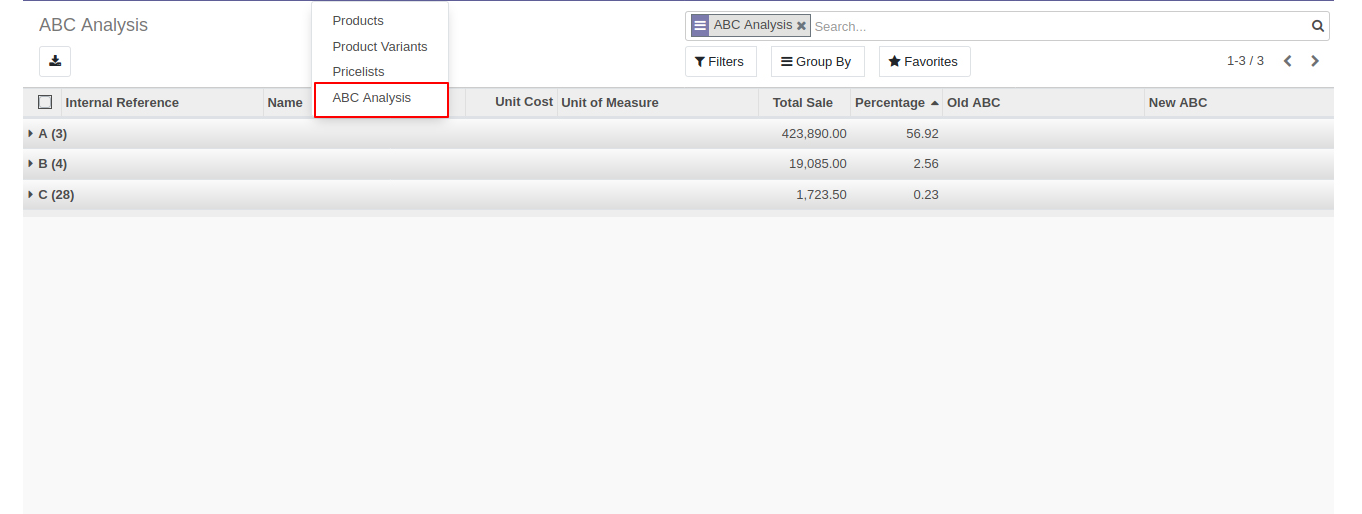The width and height of the screenshot is (1362, 514).
Task: Open the Favorites dropdown
Action: pyautogui.click(x=924, y=61)
